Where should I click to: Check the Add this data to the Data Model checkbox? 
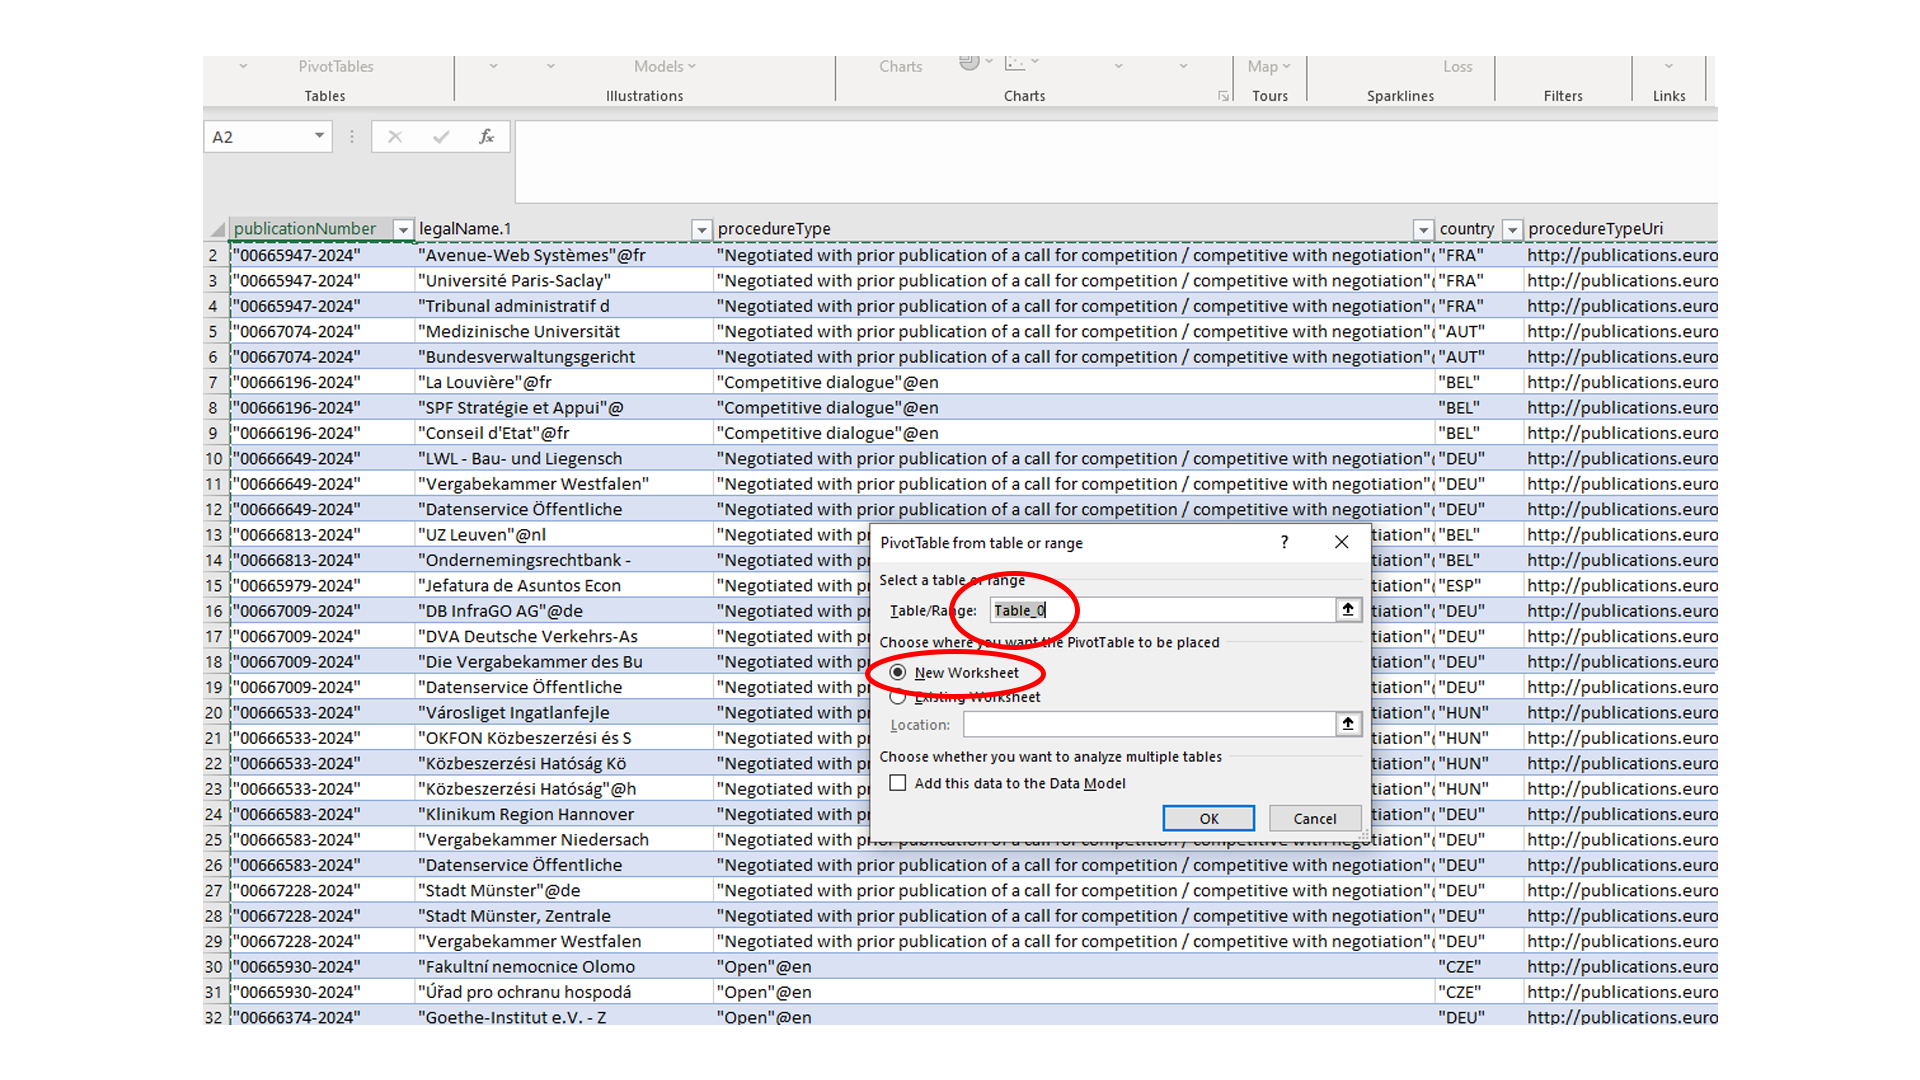click(x=897, y=783)
